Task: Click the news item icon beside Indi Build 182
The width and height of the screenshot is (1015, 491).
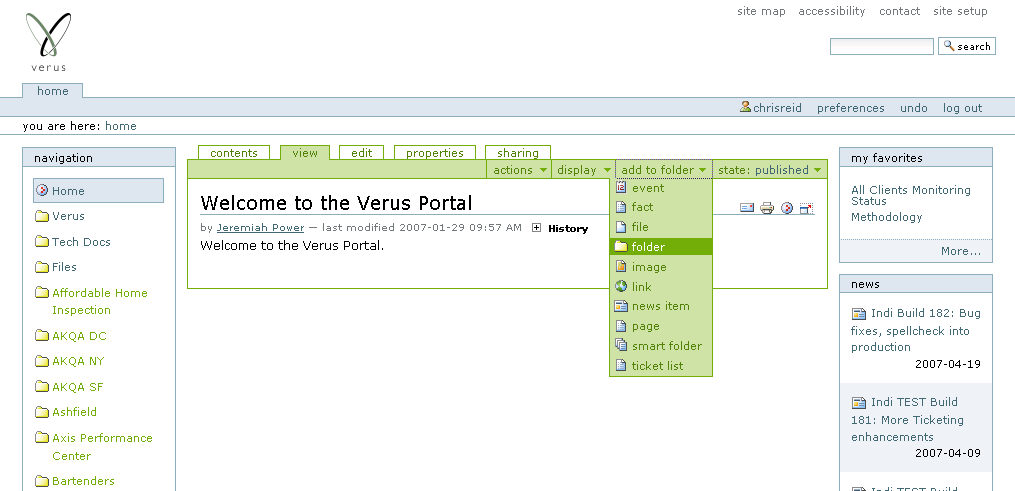Action: (x=858, y=314)
